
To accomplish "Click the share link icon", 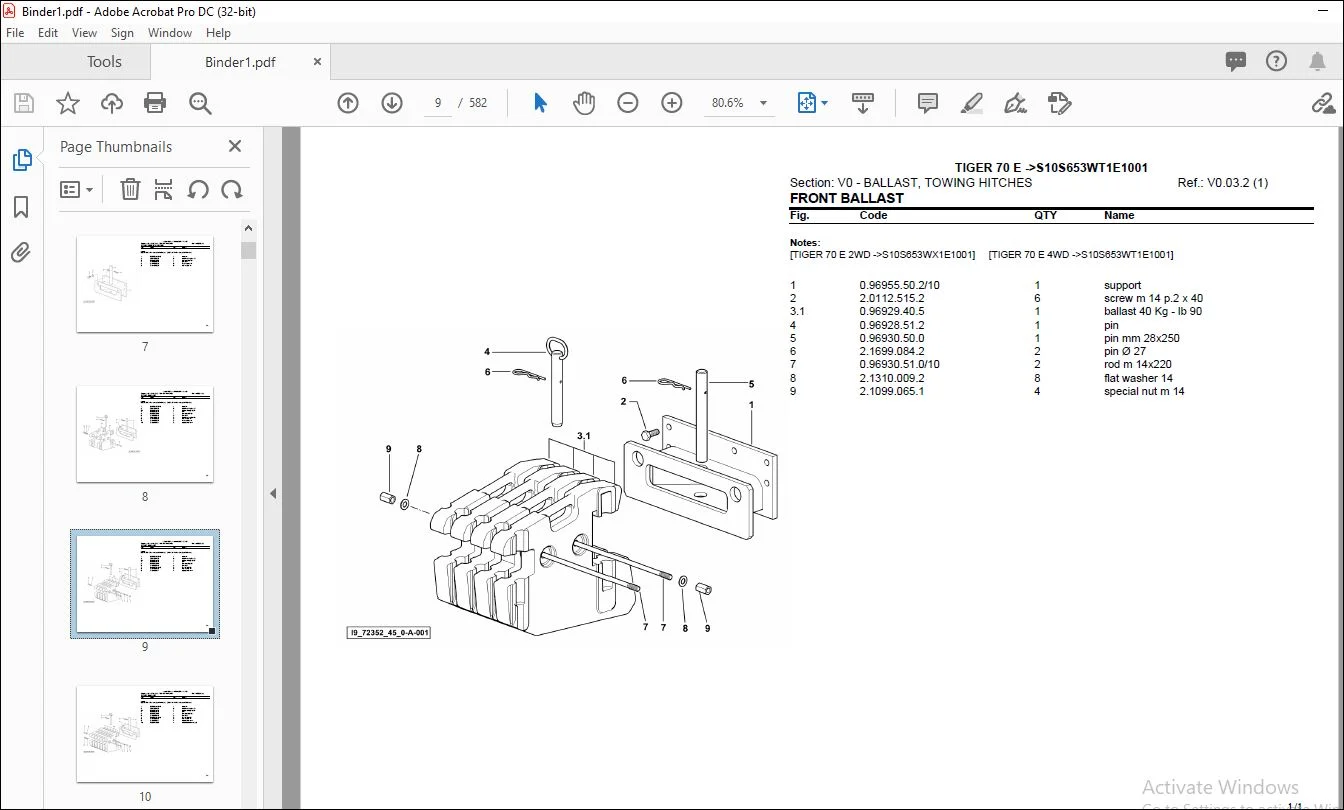I will (x=1323, y=103).
